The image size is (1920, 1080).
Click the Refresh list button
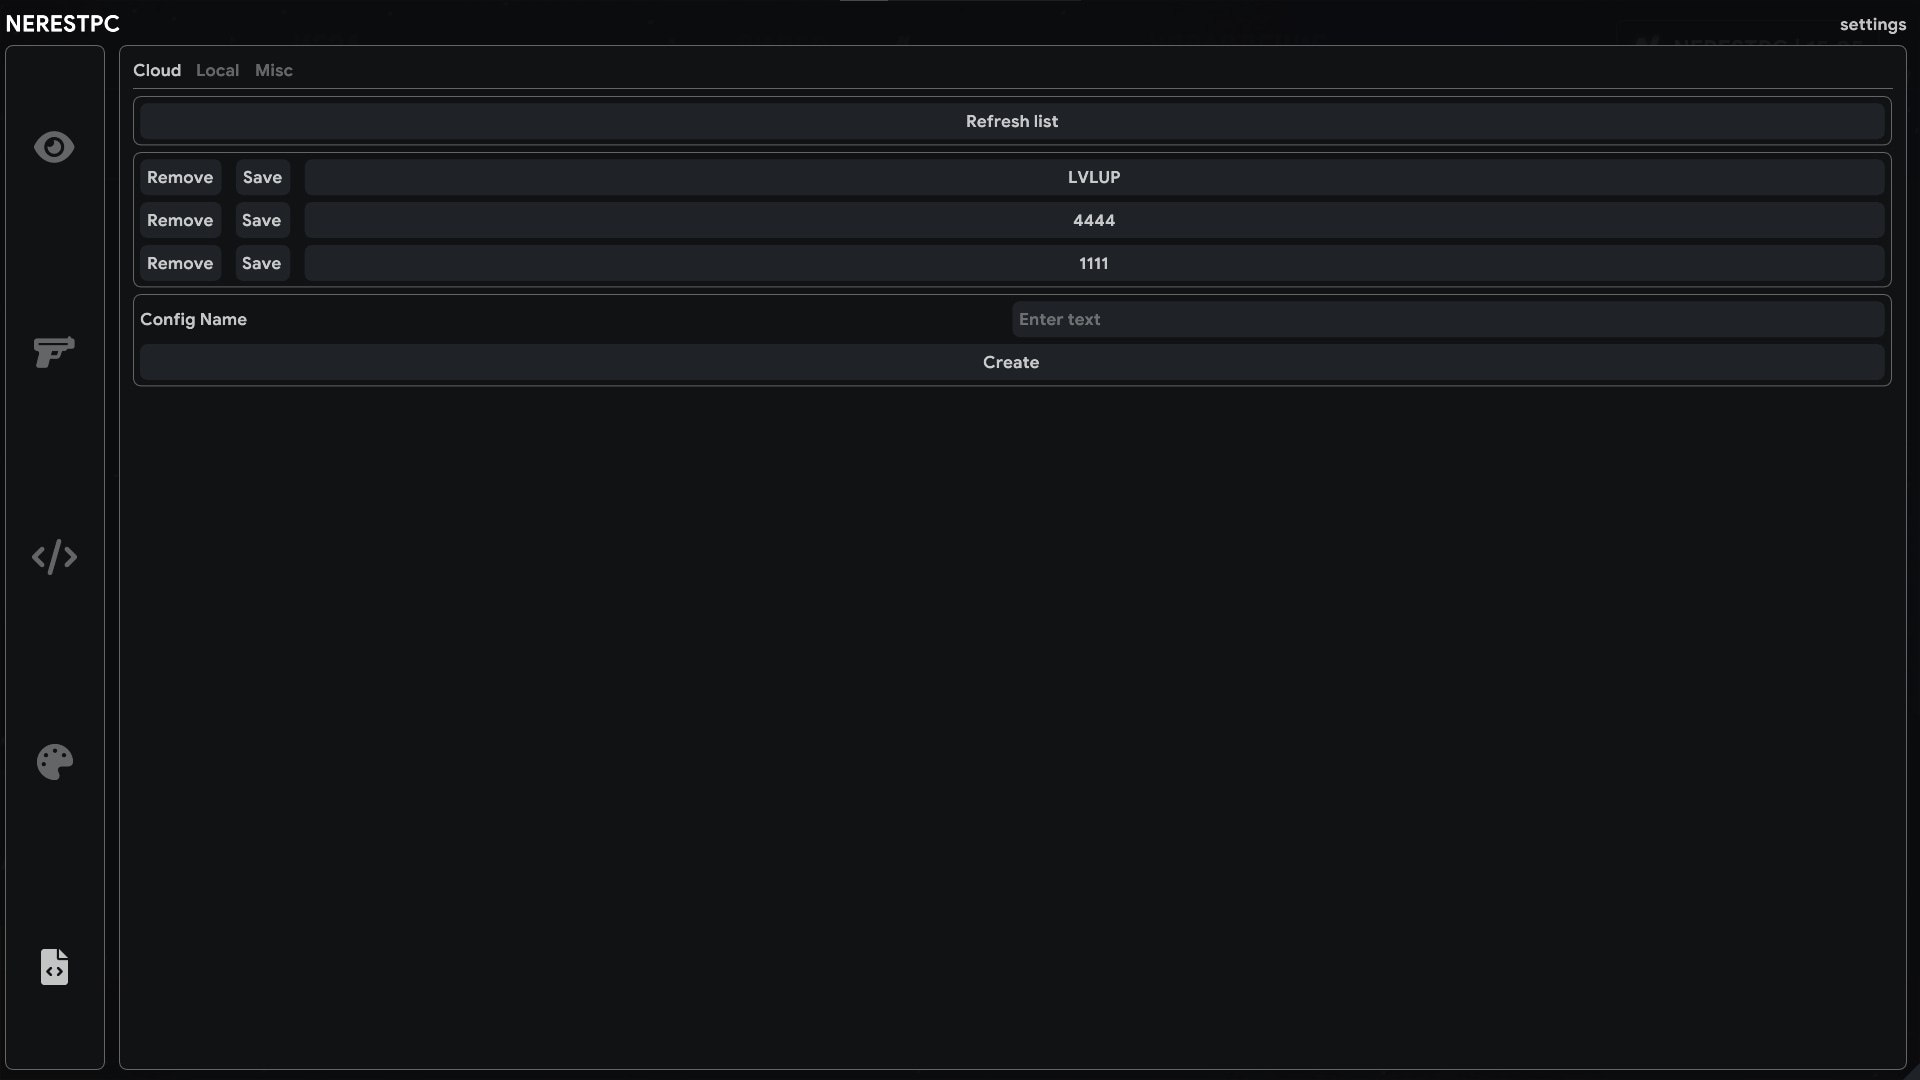click(x=1011, y=121)
